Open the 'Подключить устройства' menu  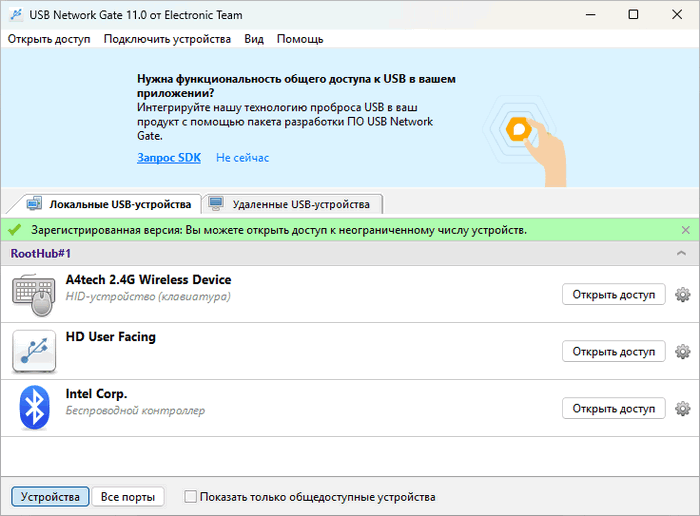(x=167, y=39)
